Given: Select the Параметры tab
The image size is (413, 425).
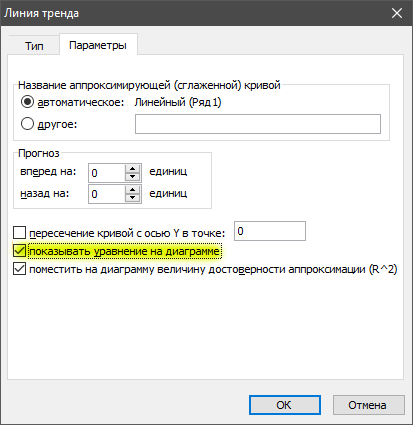Looking at the screenshot, I should 98,45.
